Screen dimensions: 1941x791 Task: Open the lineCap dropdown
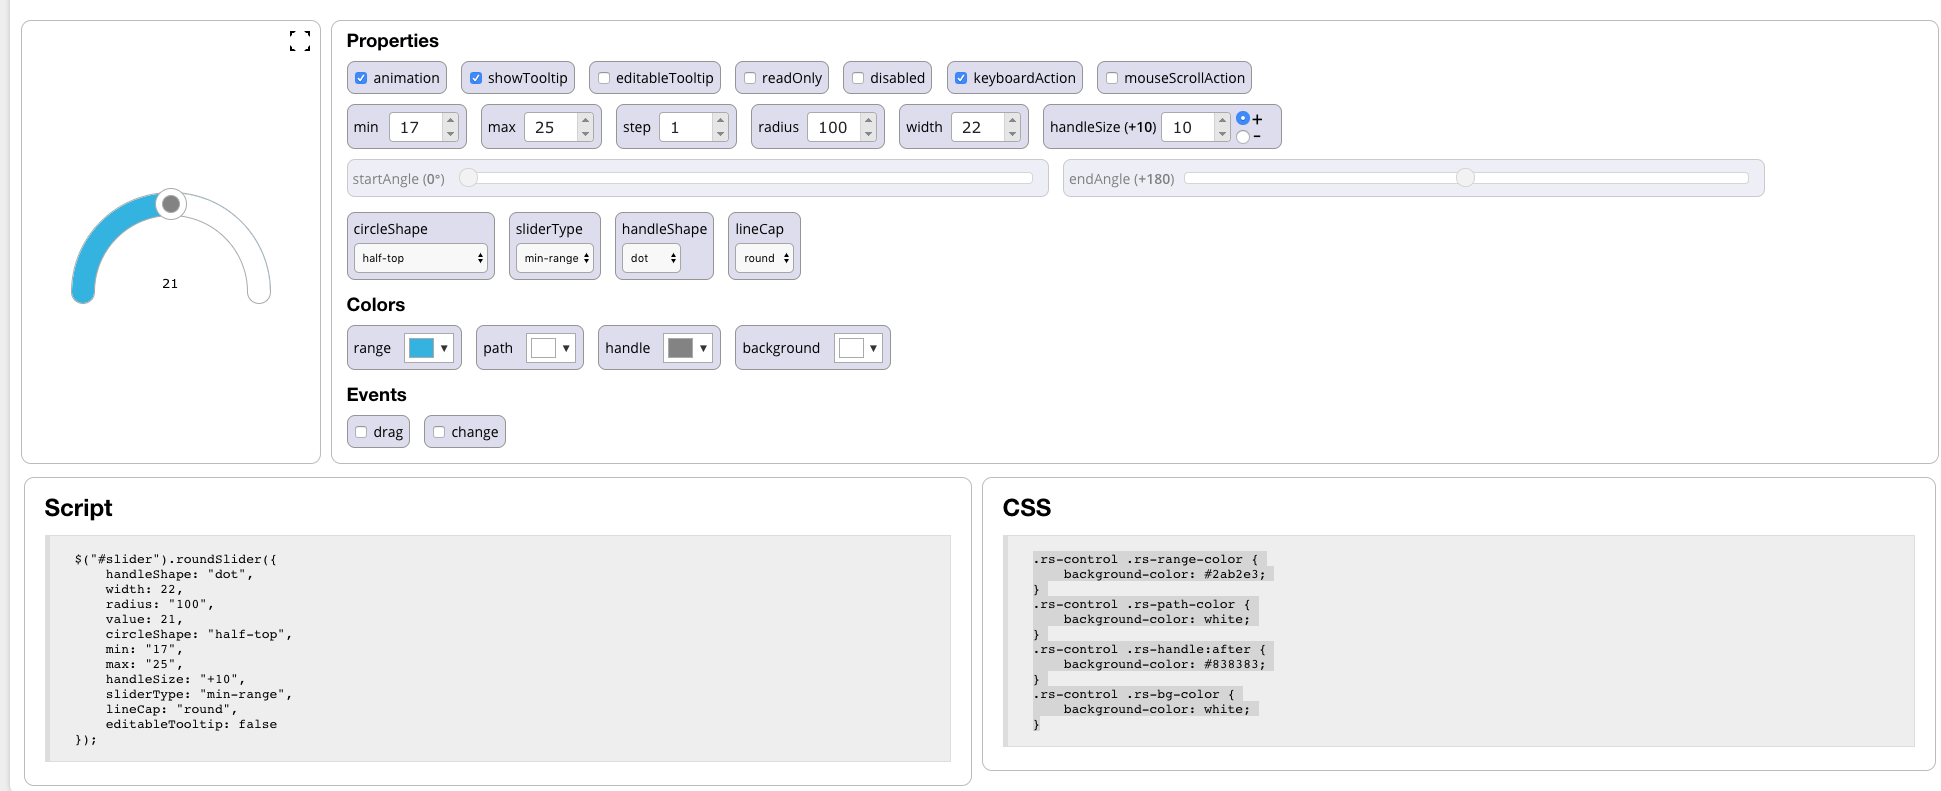point(765,258)
